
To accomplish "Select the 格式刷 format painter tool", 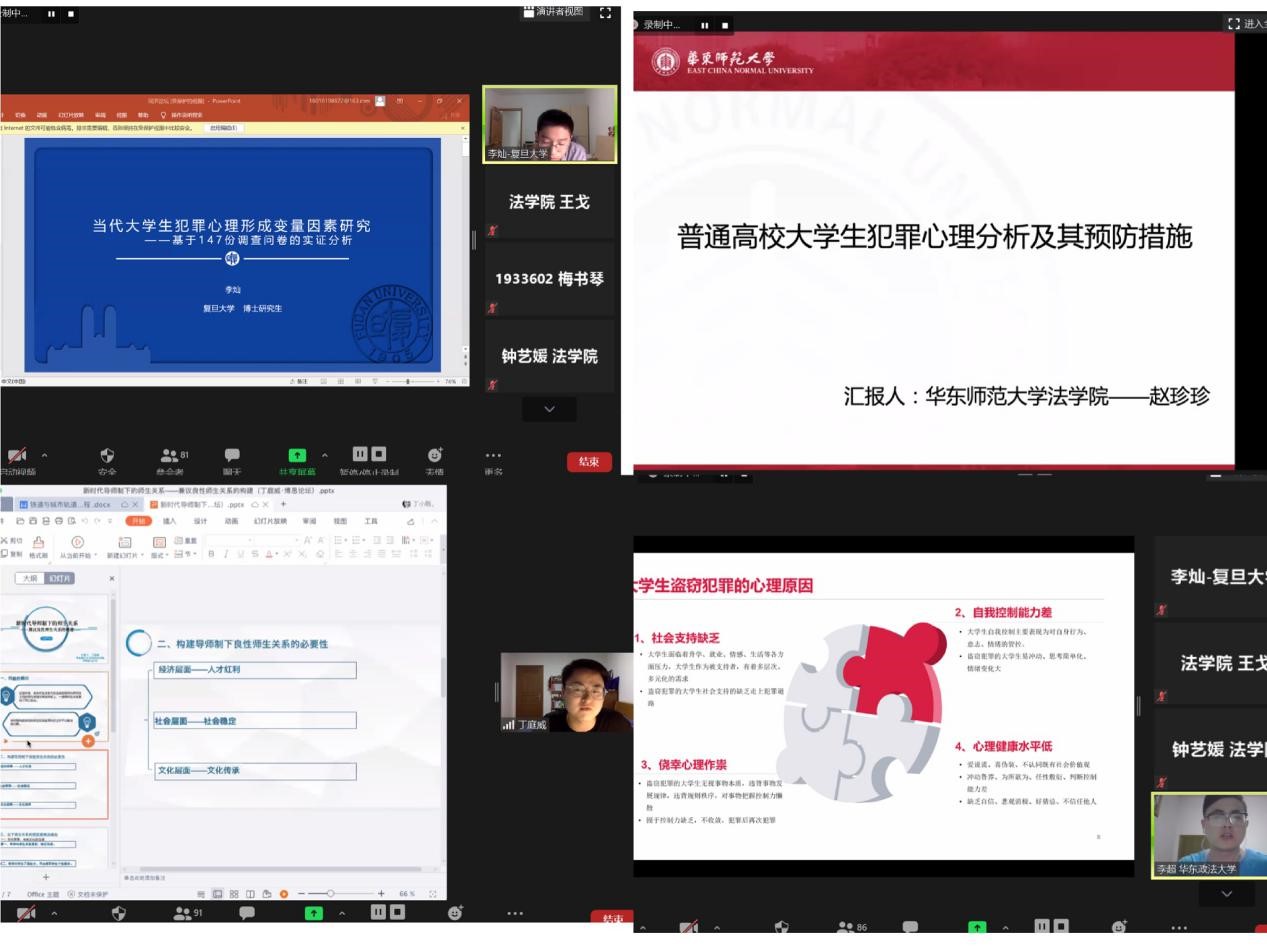I will [38, 548].
